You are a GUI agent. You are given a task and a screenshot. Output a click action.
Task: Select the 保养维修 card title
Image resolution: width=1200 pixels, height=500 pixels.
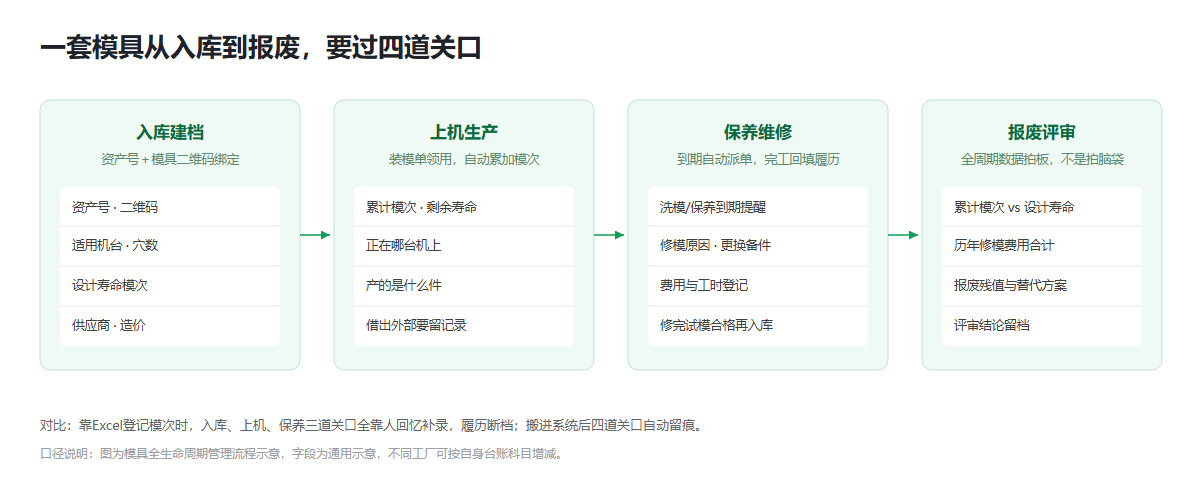point(758,133)
